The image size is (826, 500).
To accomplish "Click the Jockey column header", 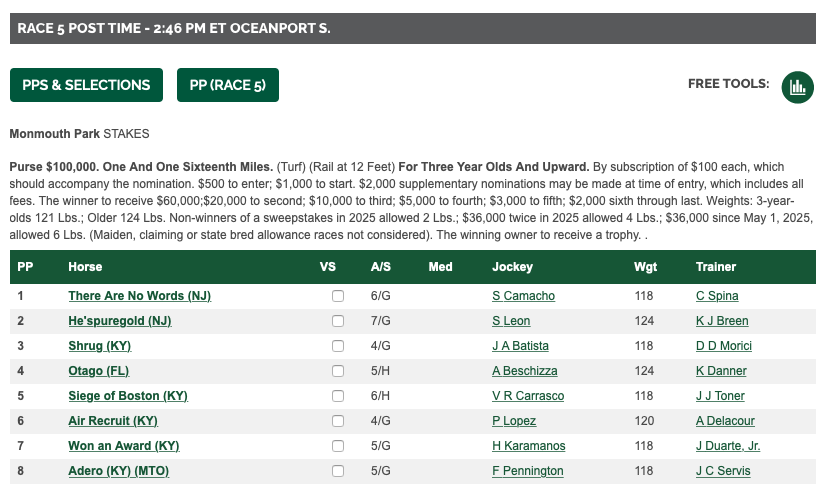I will pos(512,267).
